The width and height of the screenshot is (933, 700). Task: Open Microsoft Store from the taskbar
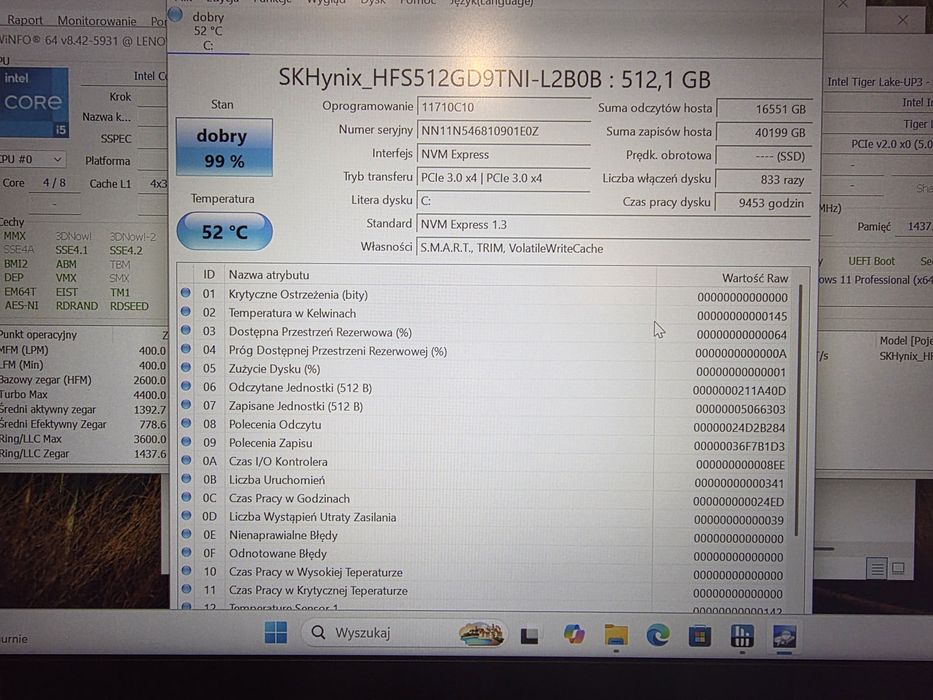[699, 635]
